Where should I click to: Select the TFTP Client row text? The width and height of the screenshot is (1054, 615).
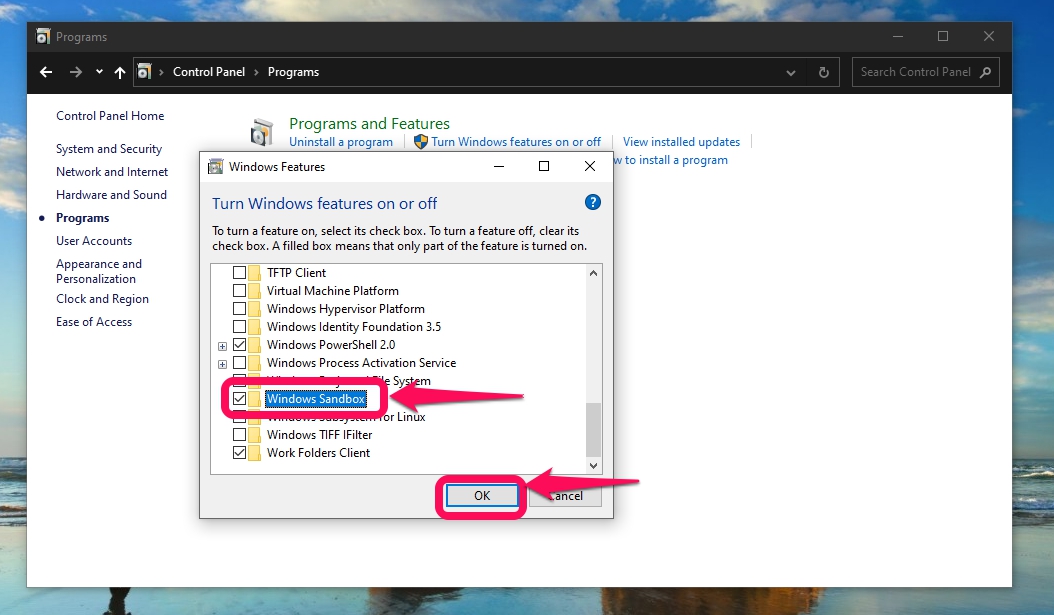(296, 272)
